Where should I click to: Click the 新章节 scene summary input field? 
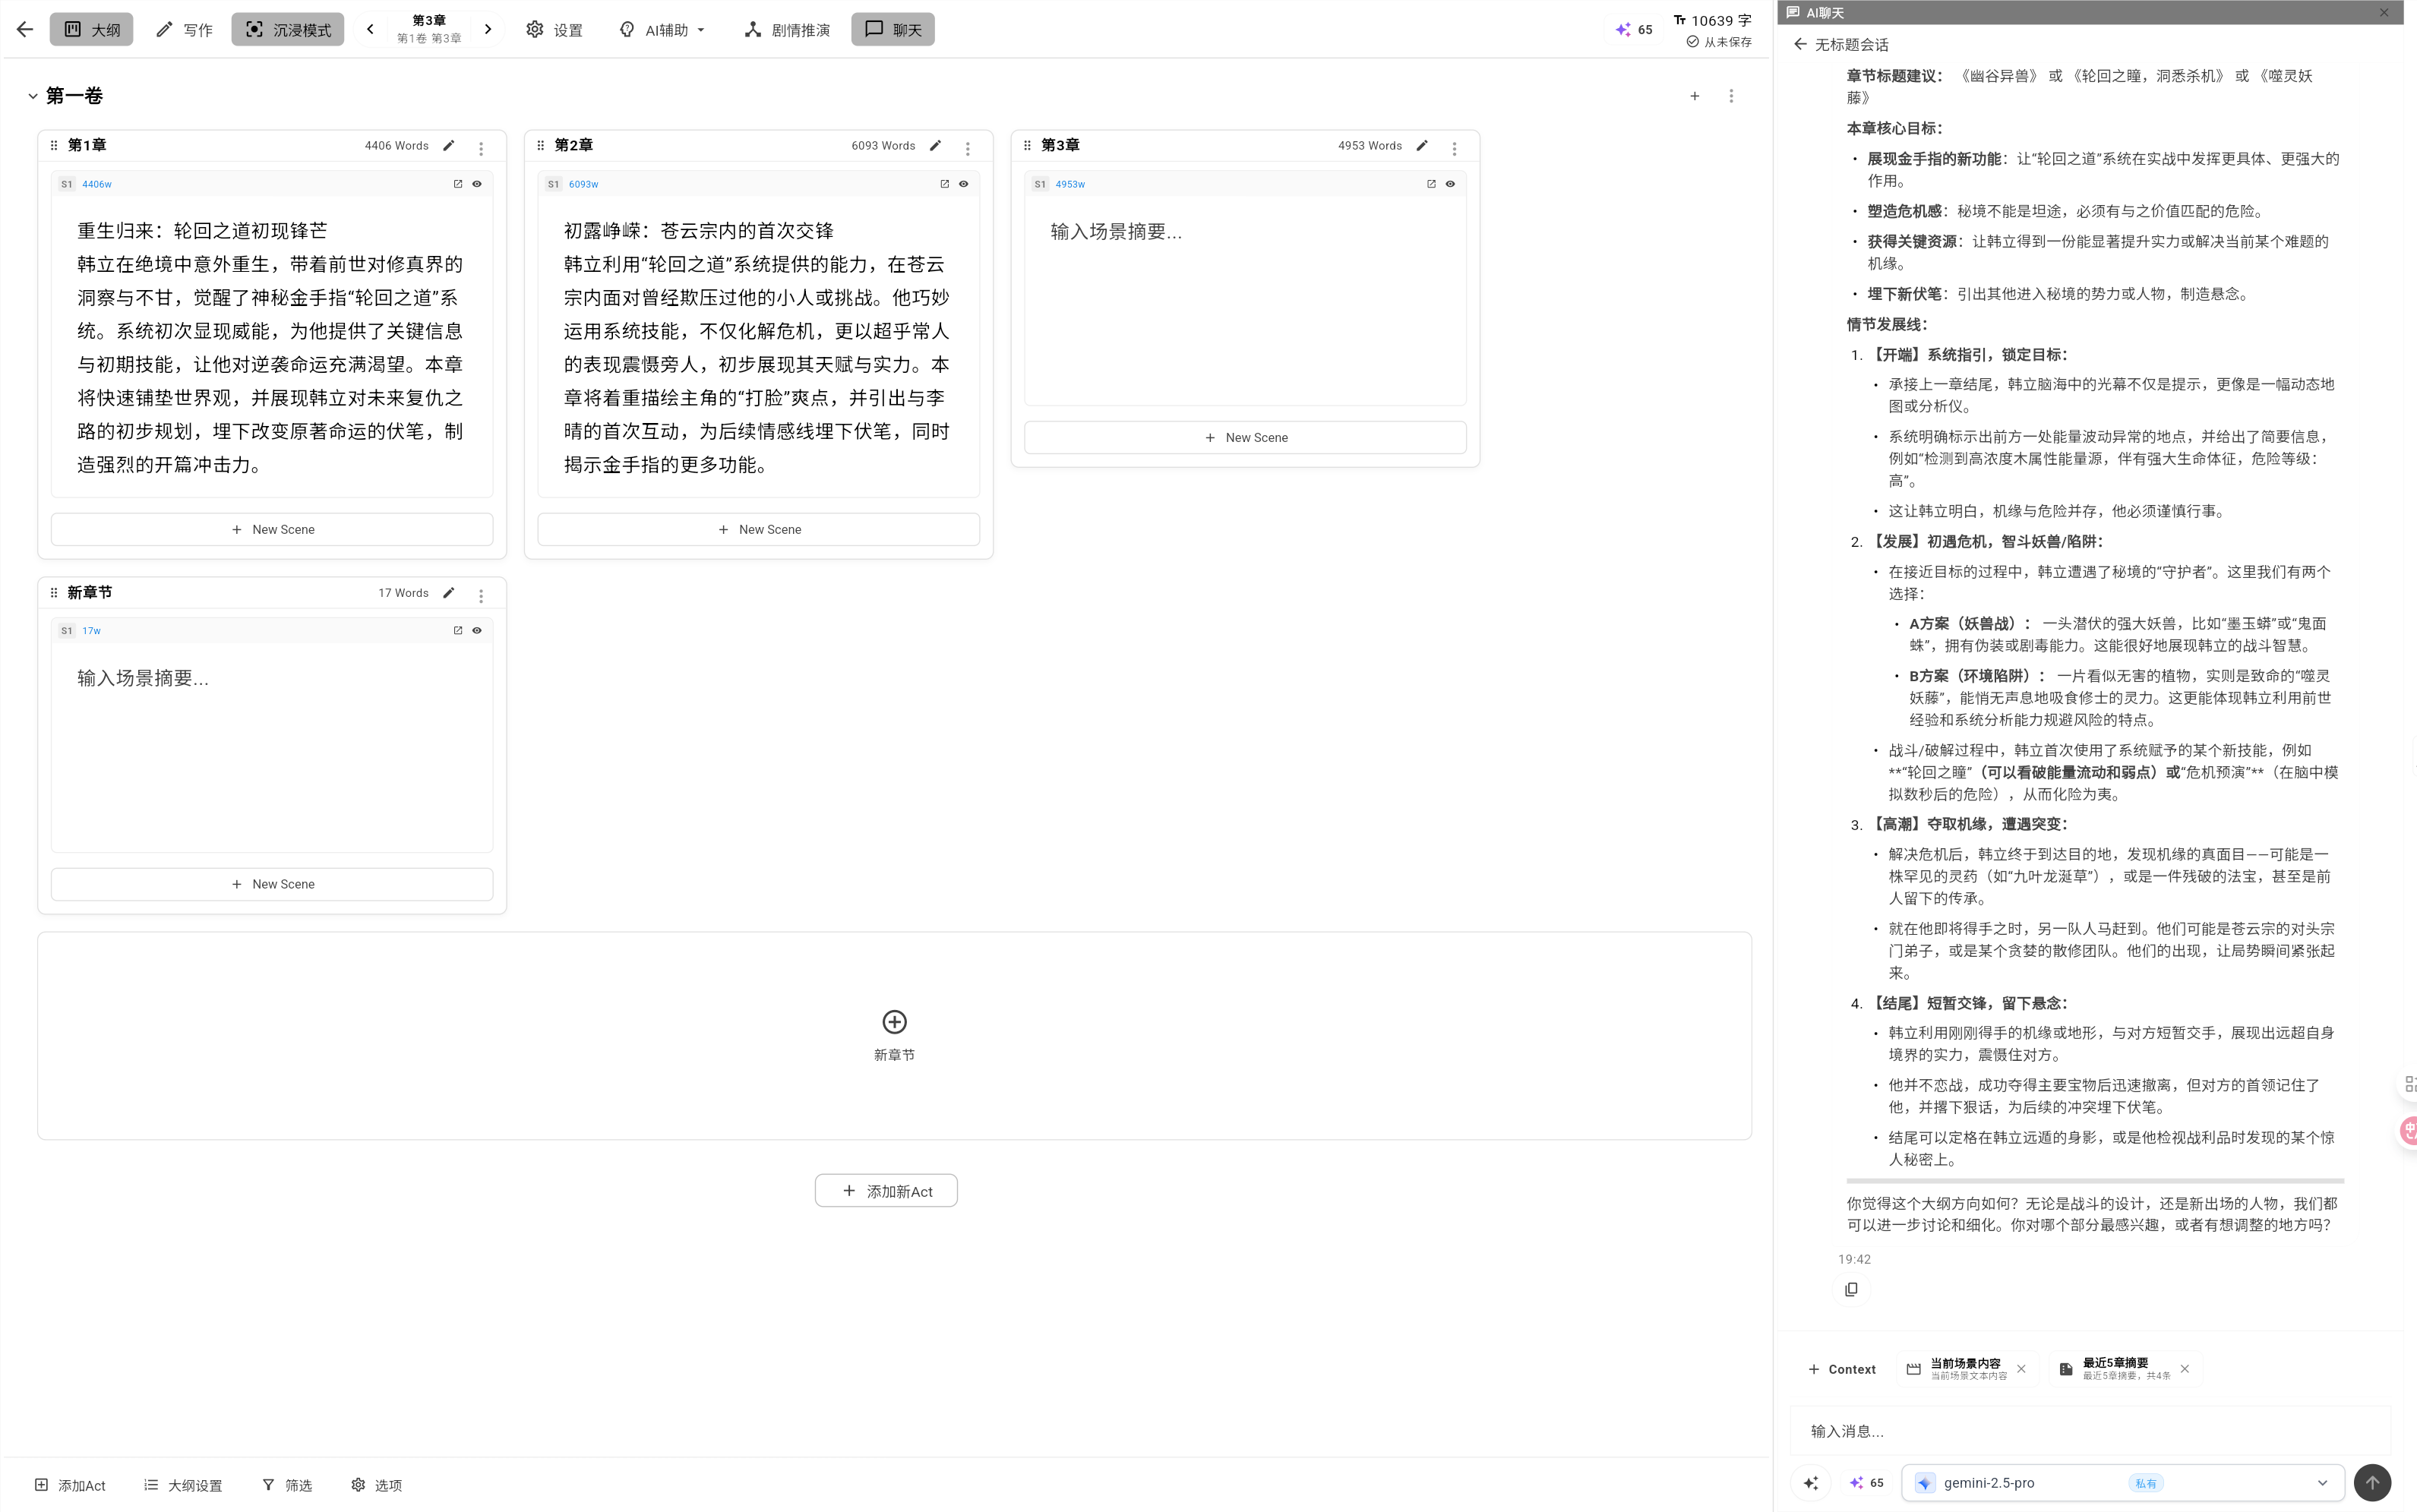[x=272, y=748]
